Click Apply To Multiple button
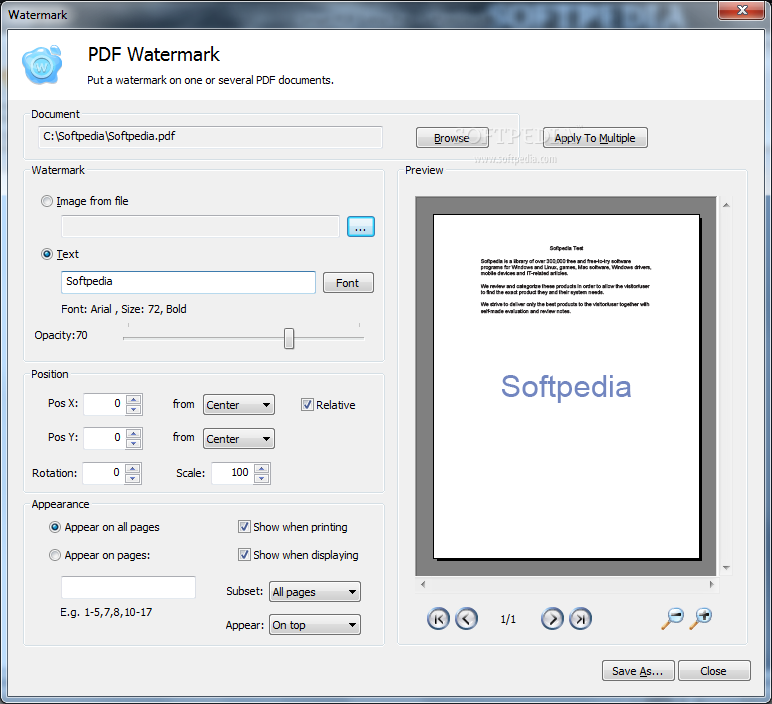Viewport: 772px width, 704px height. click(x=595, y=138)
